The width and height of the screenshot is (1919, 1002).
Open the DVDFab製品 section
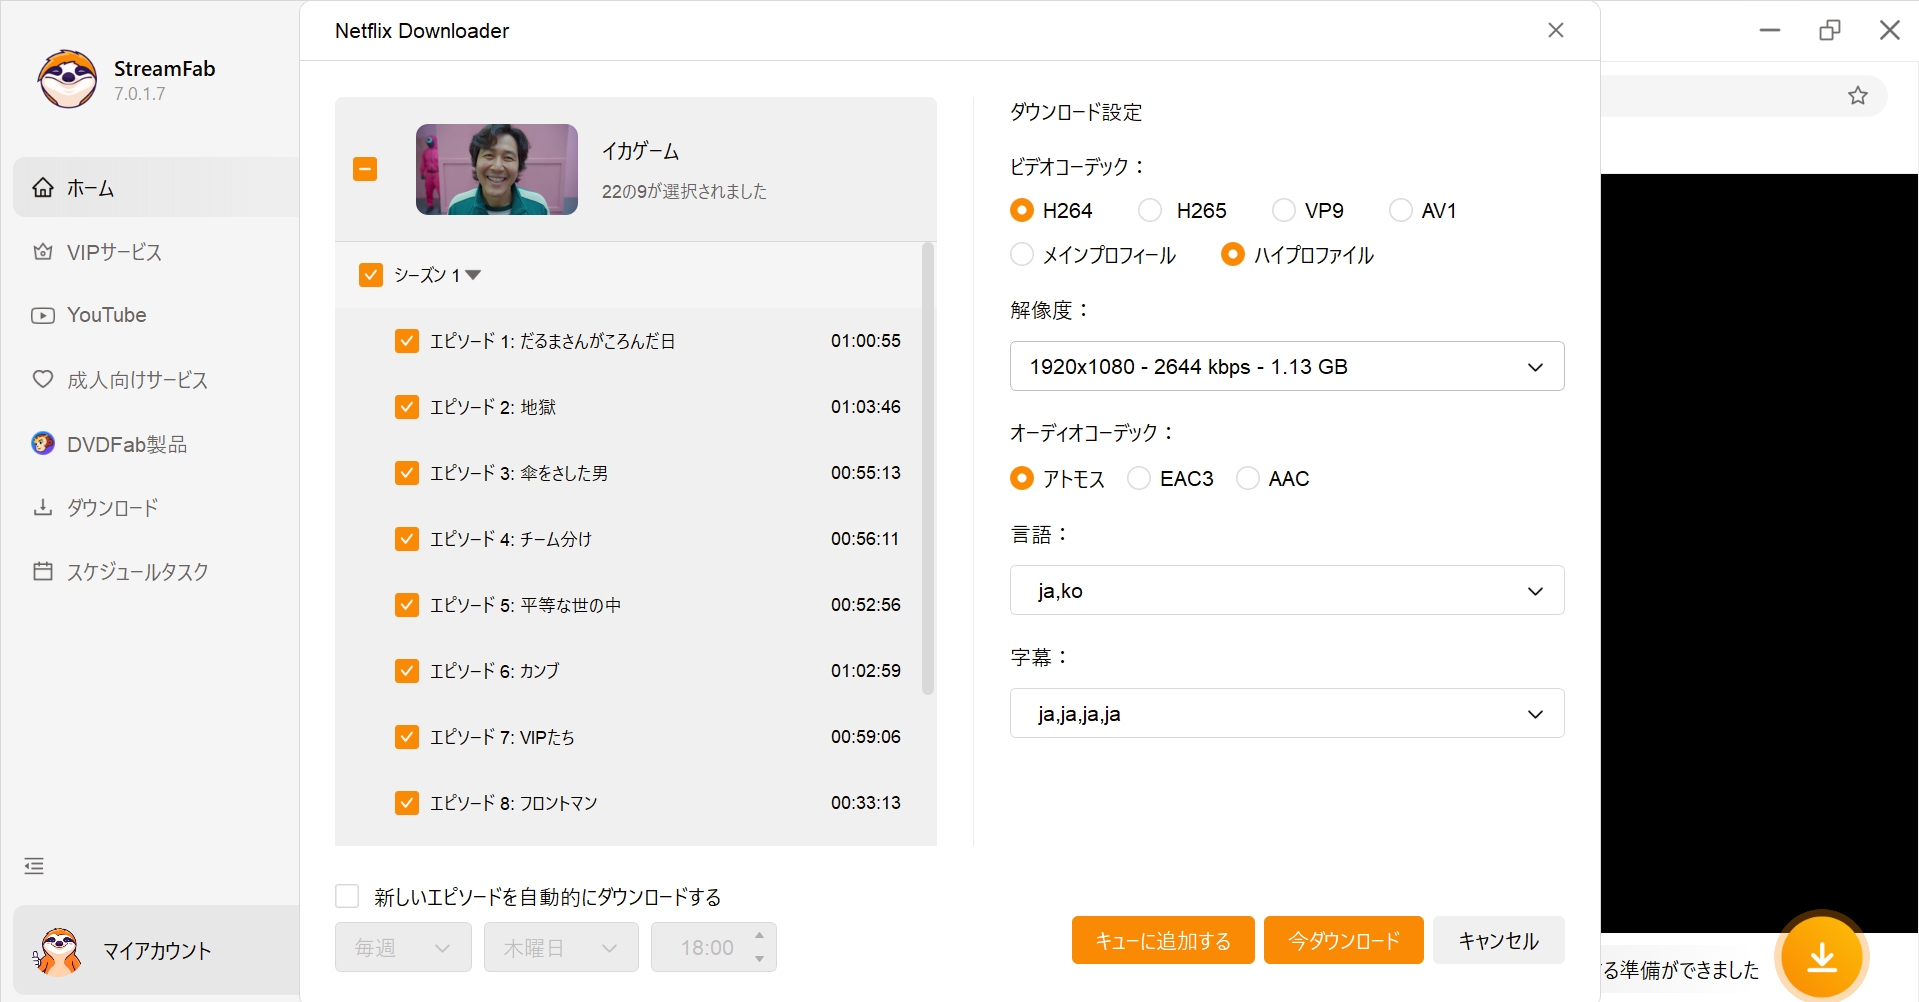coord(126,443)
